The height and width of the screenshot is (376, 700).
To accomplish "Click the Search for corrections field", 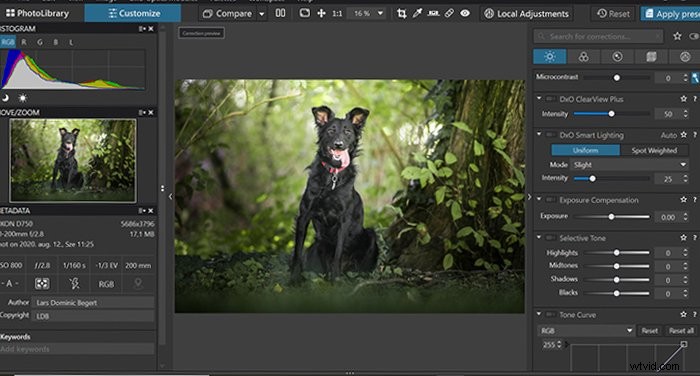I will 599,36.
